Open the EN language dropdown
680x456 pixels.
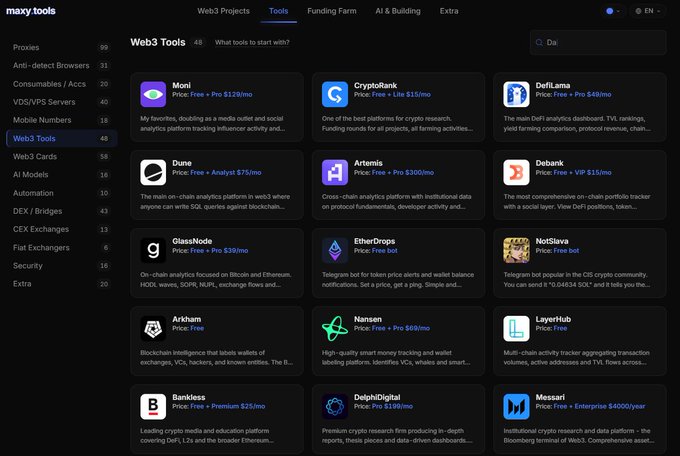(x=648, y=11)
